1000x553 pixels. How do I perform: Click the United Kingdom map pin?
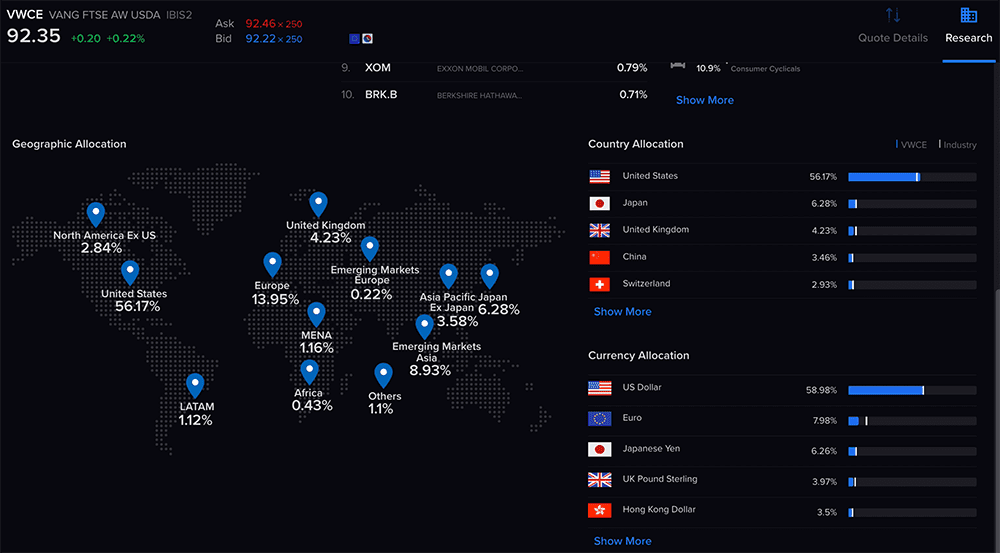pyautogui.click(x=319, y=204)
